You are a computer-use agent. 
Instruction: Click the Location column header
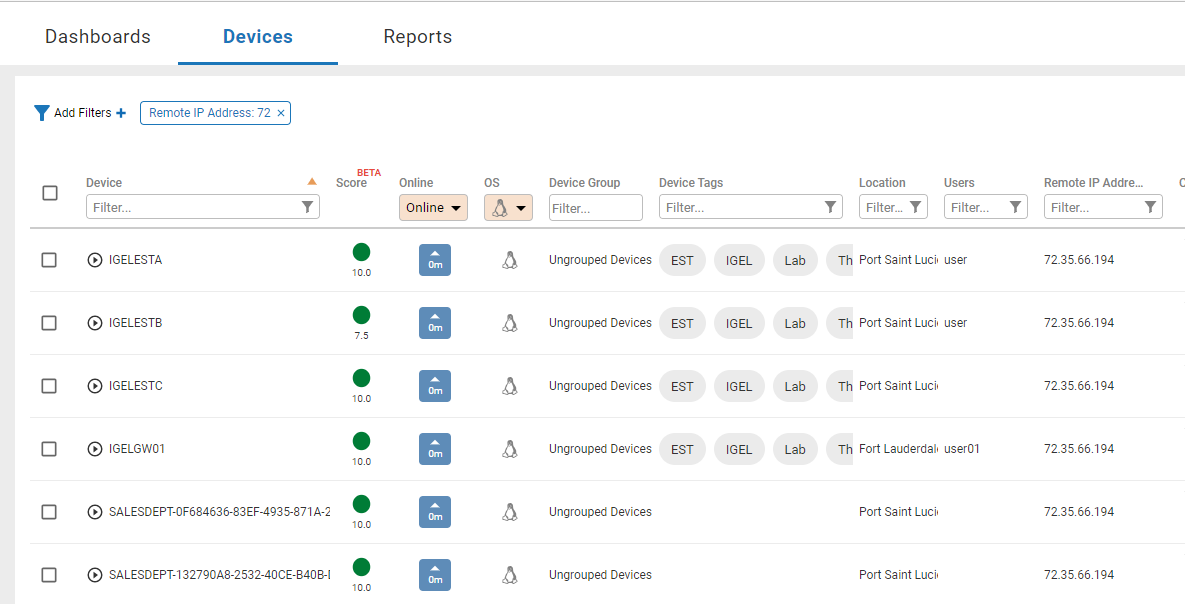[882, 183]
